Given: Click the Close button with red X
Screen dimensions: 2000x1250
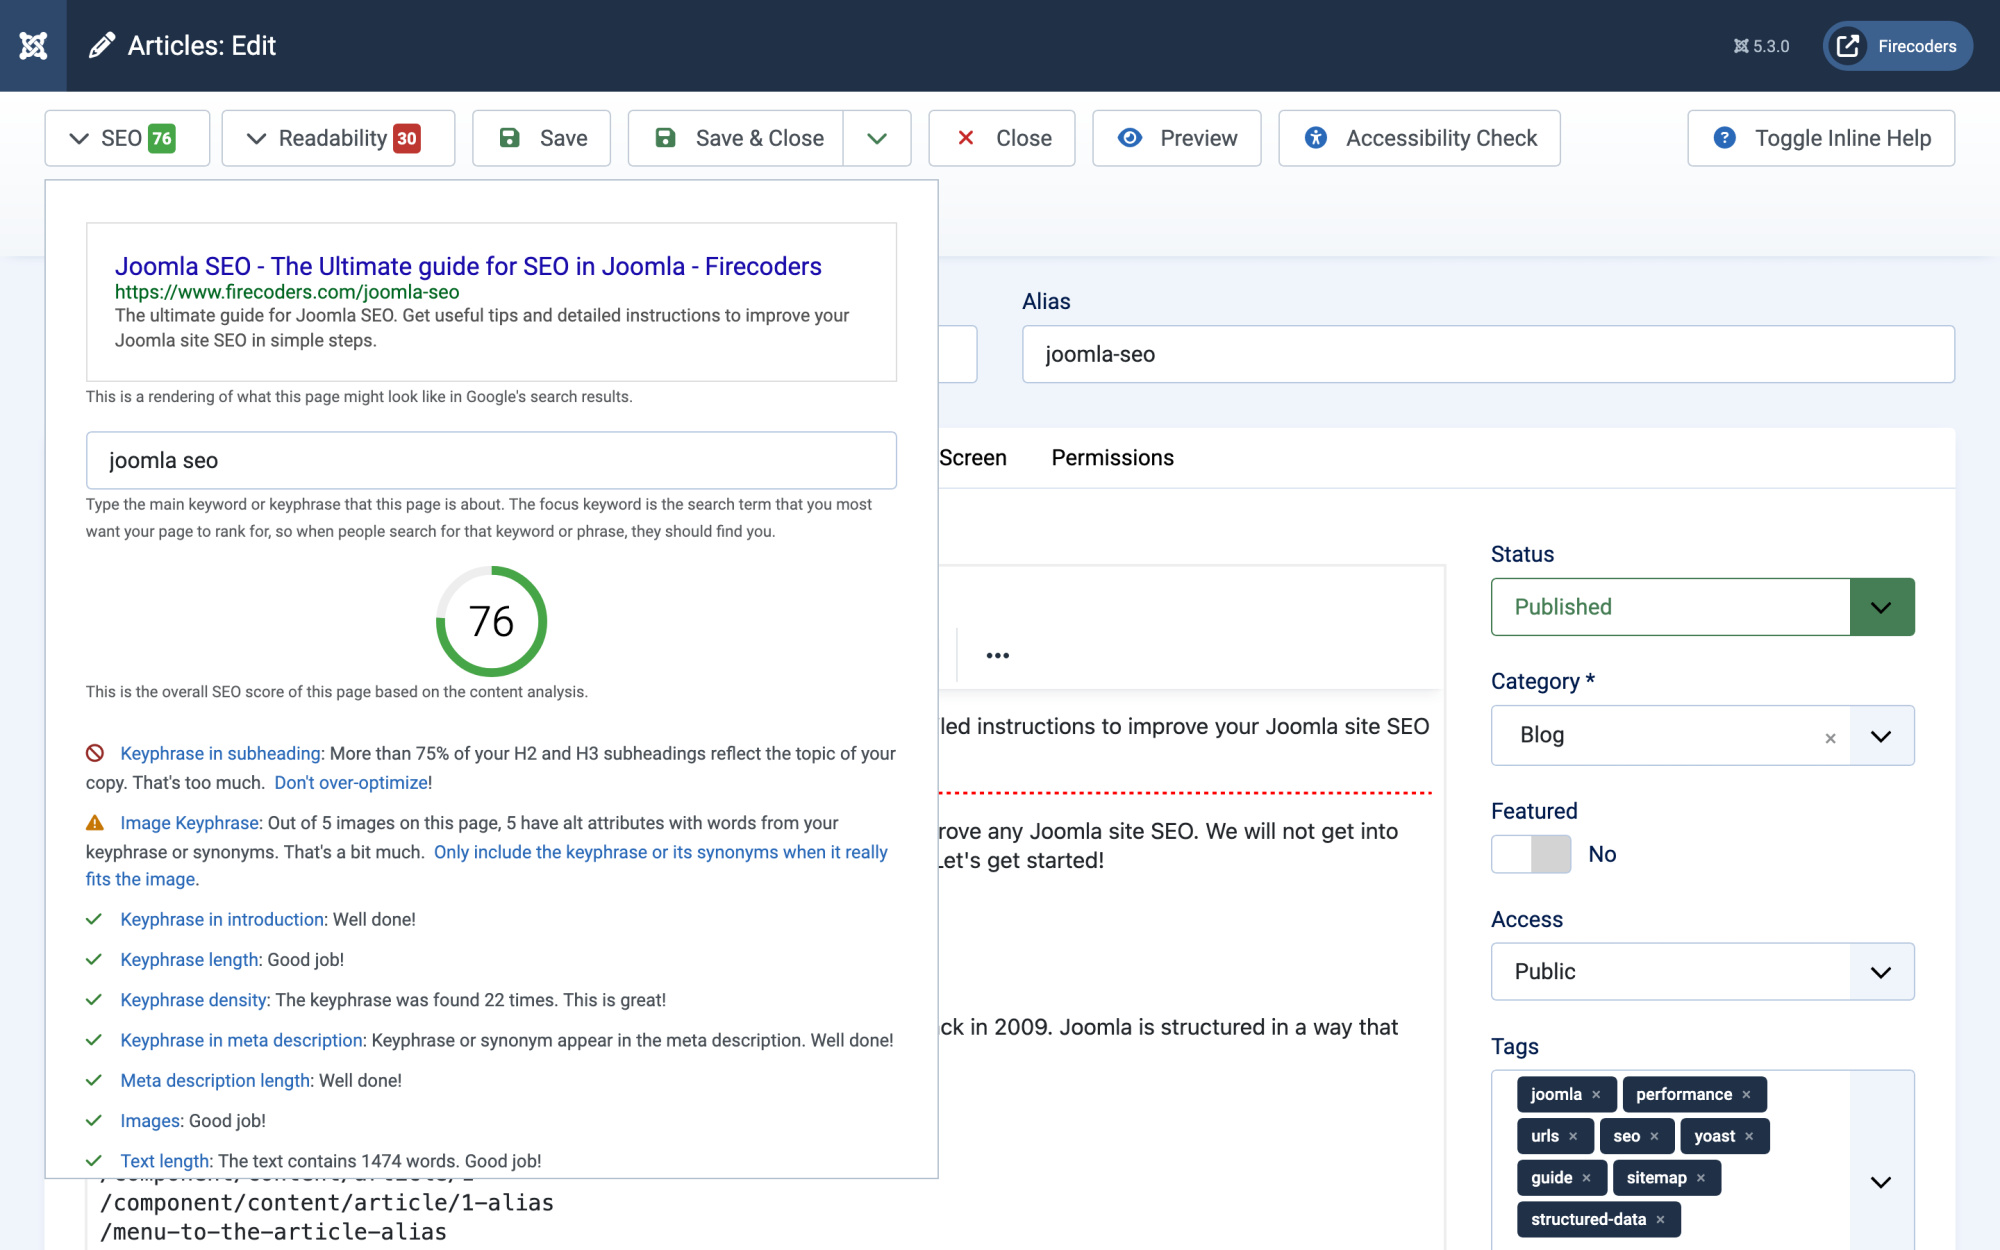Looking at the screenshot, I should pyautogui.click(x=1002, y=138).
